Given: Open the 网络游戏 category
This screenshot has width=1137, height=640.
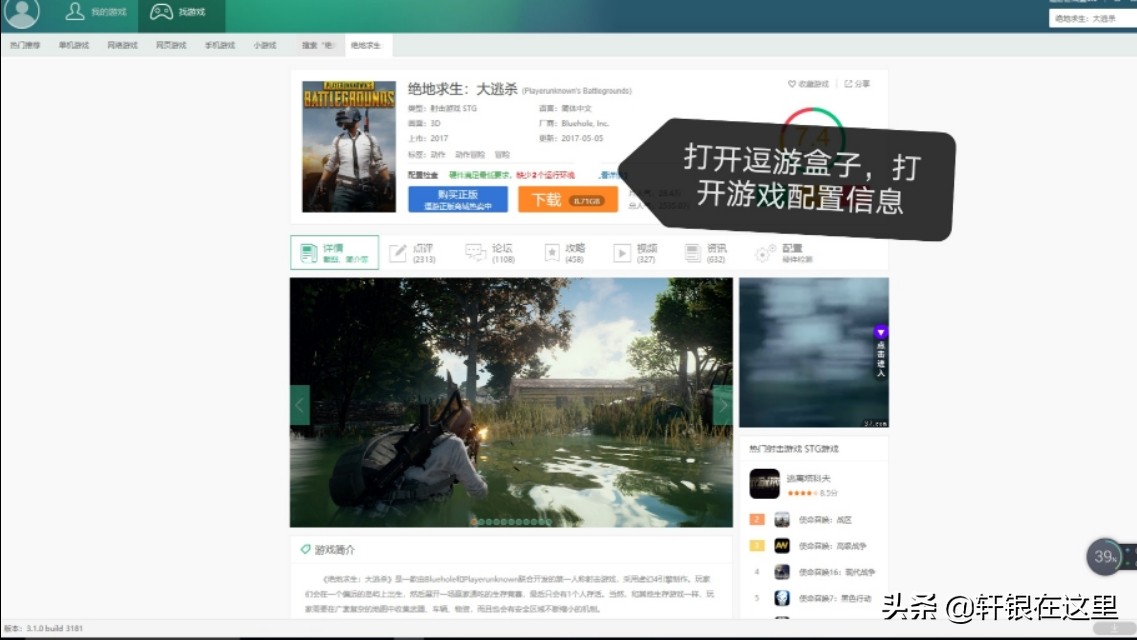Looking at the screenshot, I should (123, 45).
